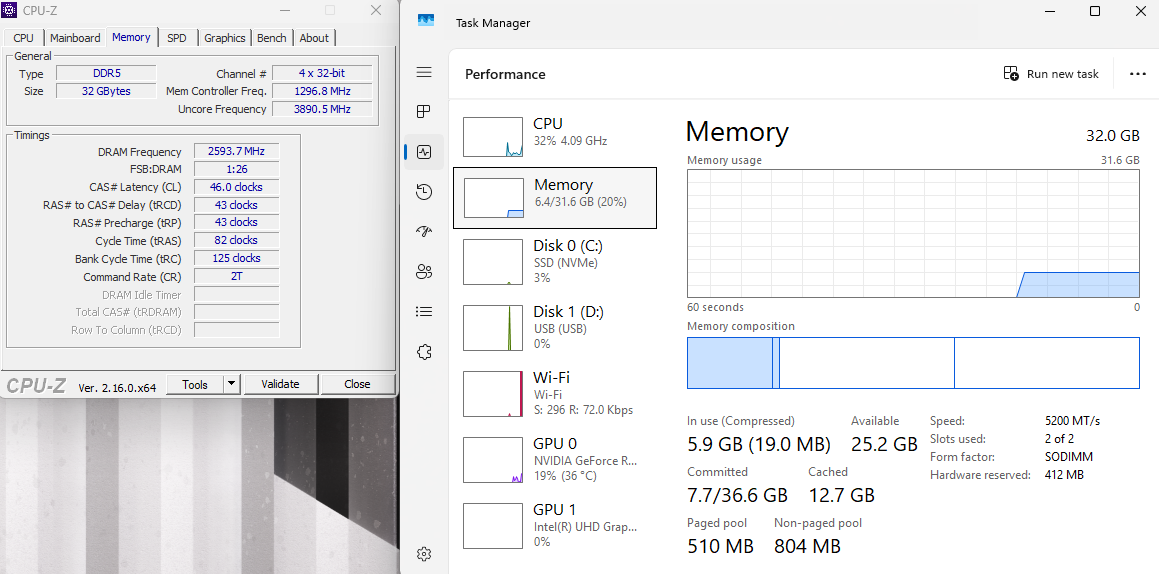Open Task Manager hamburger navigation menu

point(424,72)
